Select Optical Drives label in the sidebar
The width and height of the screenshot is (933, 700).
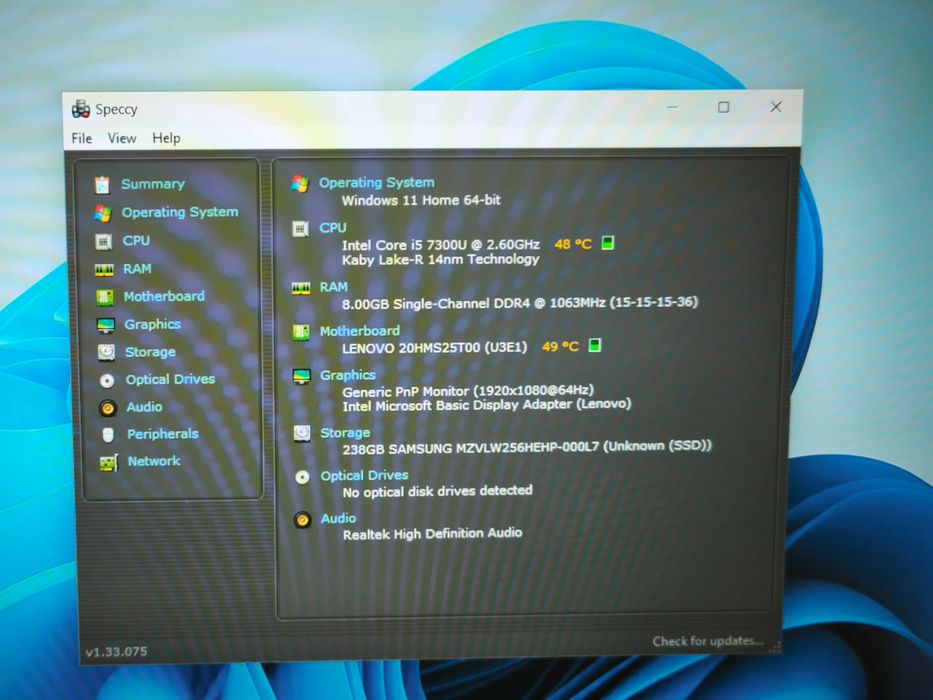tap(170, 379)
